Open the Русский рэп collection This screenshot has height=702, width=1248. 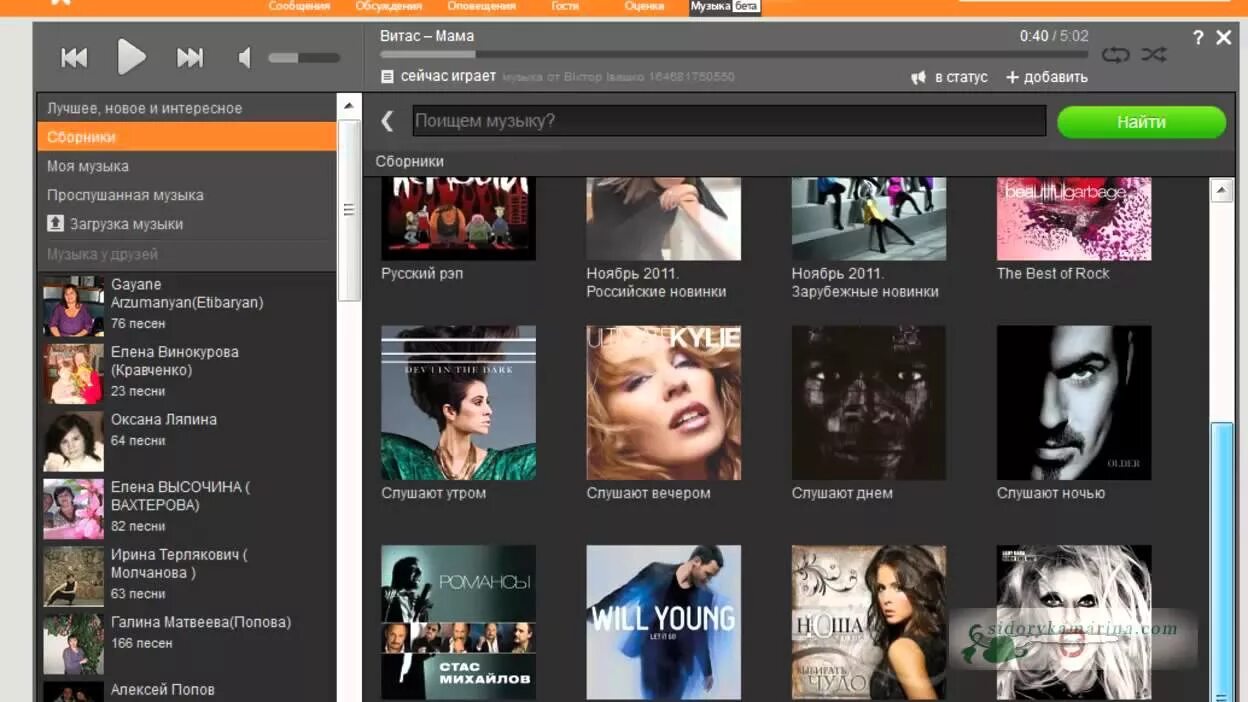pos(458,219)
